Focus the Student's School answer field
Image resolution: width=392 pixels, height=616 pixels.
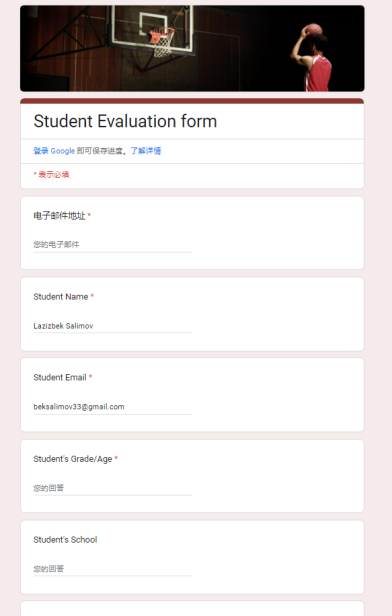tap(113, 568)
